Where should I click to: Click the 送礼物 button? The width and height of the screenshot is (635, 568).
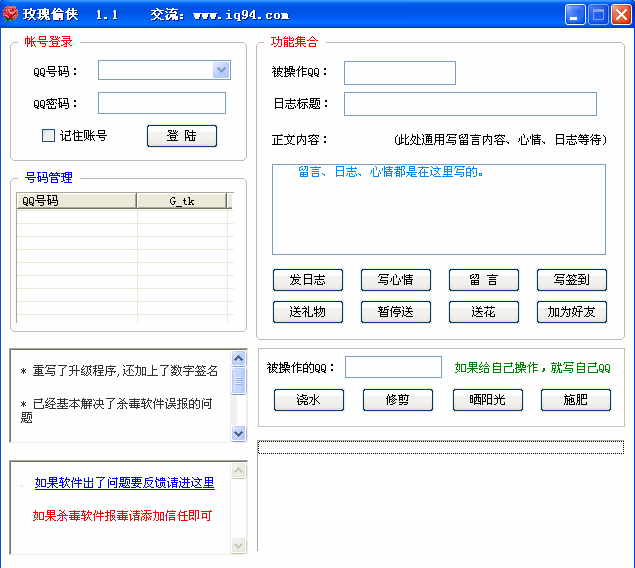coord(308,312)
